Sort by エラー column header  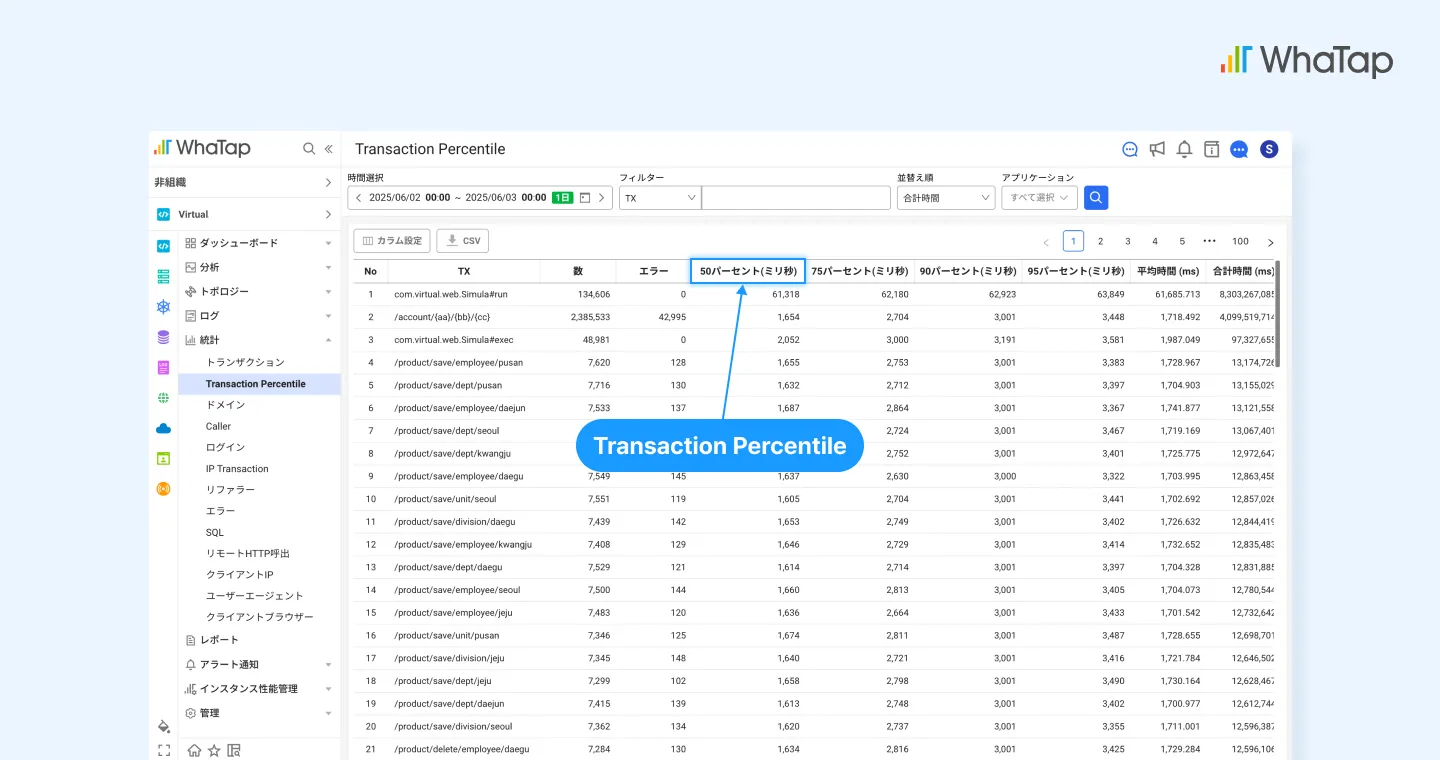pyautogui.click(x=653, y=271)
